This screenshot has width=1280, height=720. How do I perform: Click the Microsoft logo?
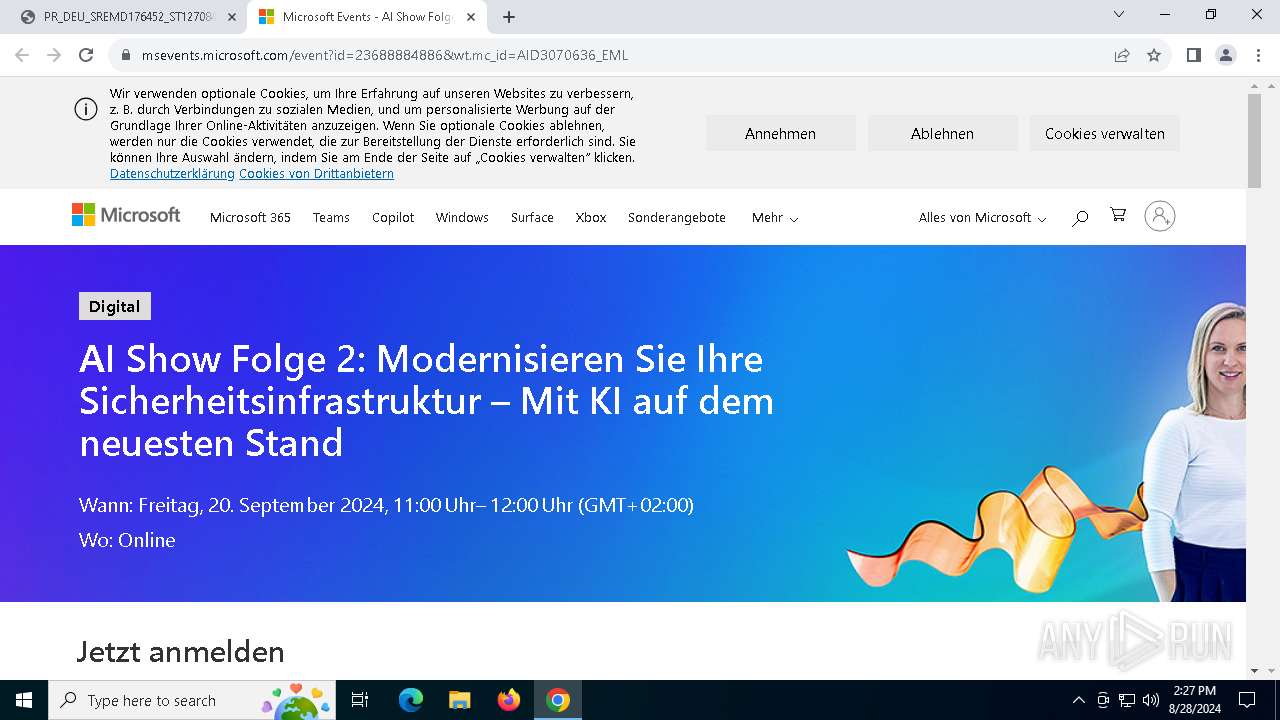(126, 215)
